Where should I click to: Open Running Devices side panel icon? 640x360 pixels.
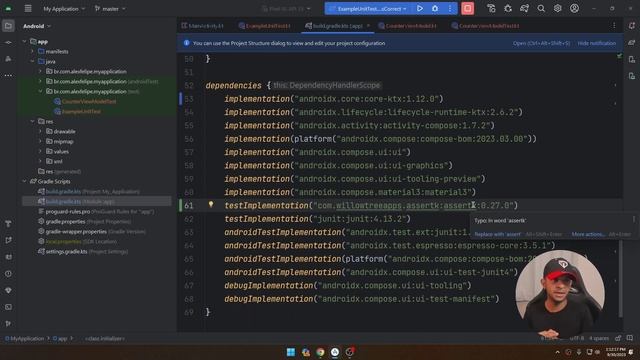click(631, 76)
